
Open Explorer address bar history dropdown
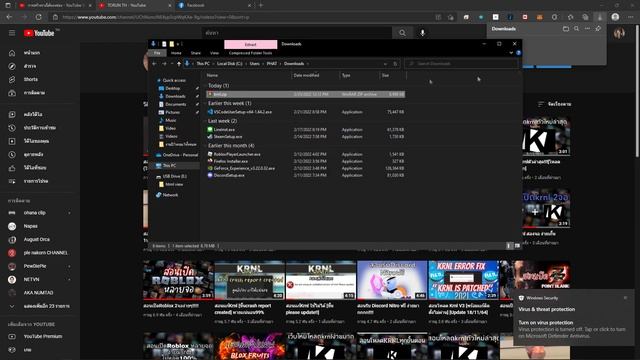pos(385,64)
